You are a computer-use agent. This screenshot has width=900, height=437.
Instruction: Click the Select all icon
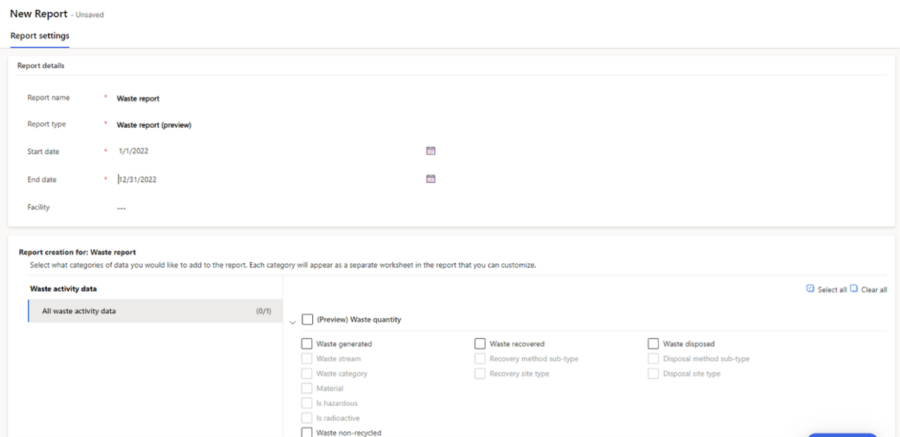810,289
